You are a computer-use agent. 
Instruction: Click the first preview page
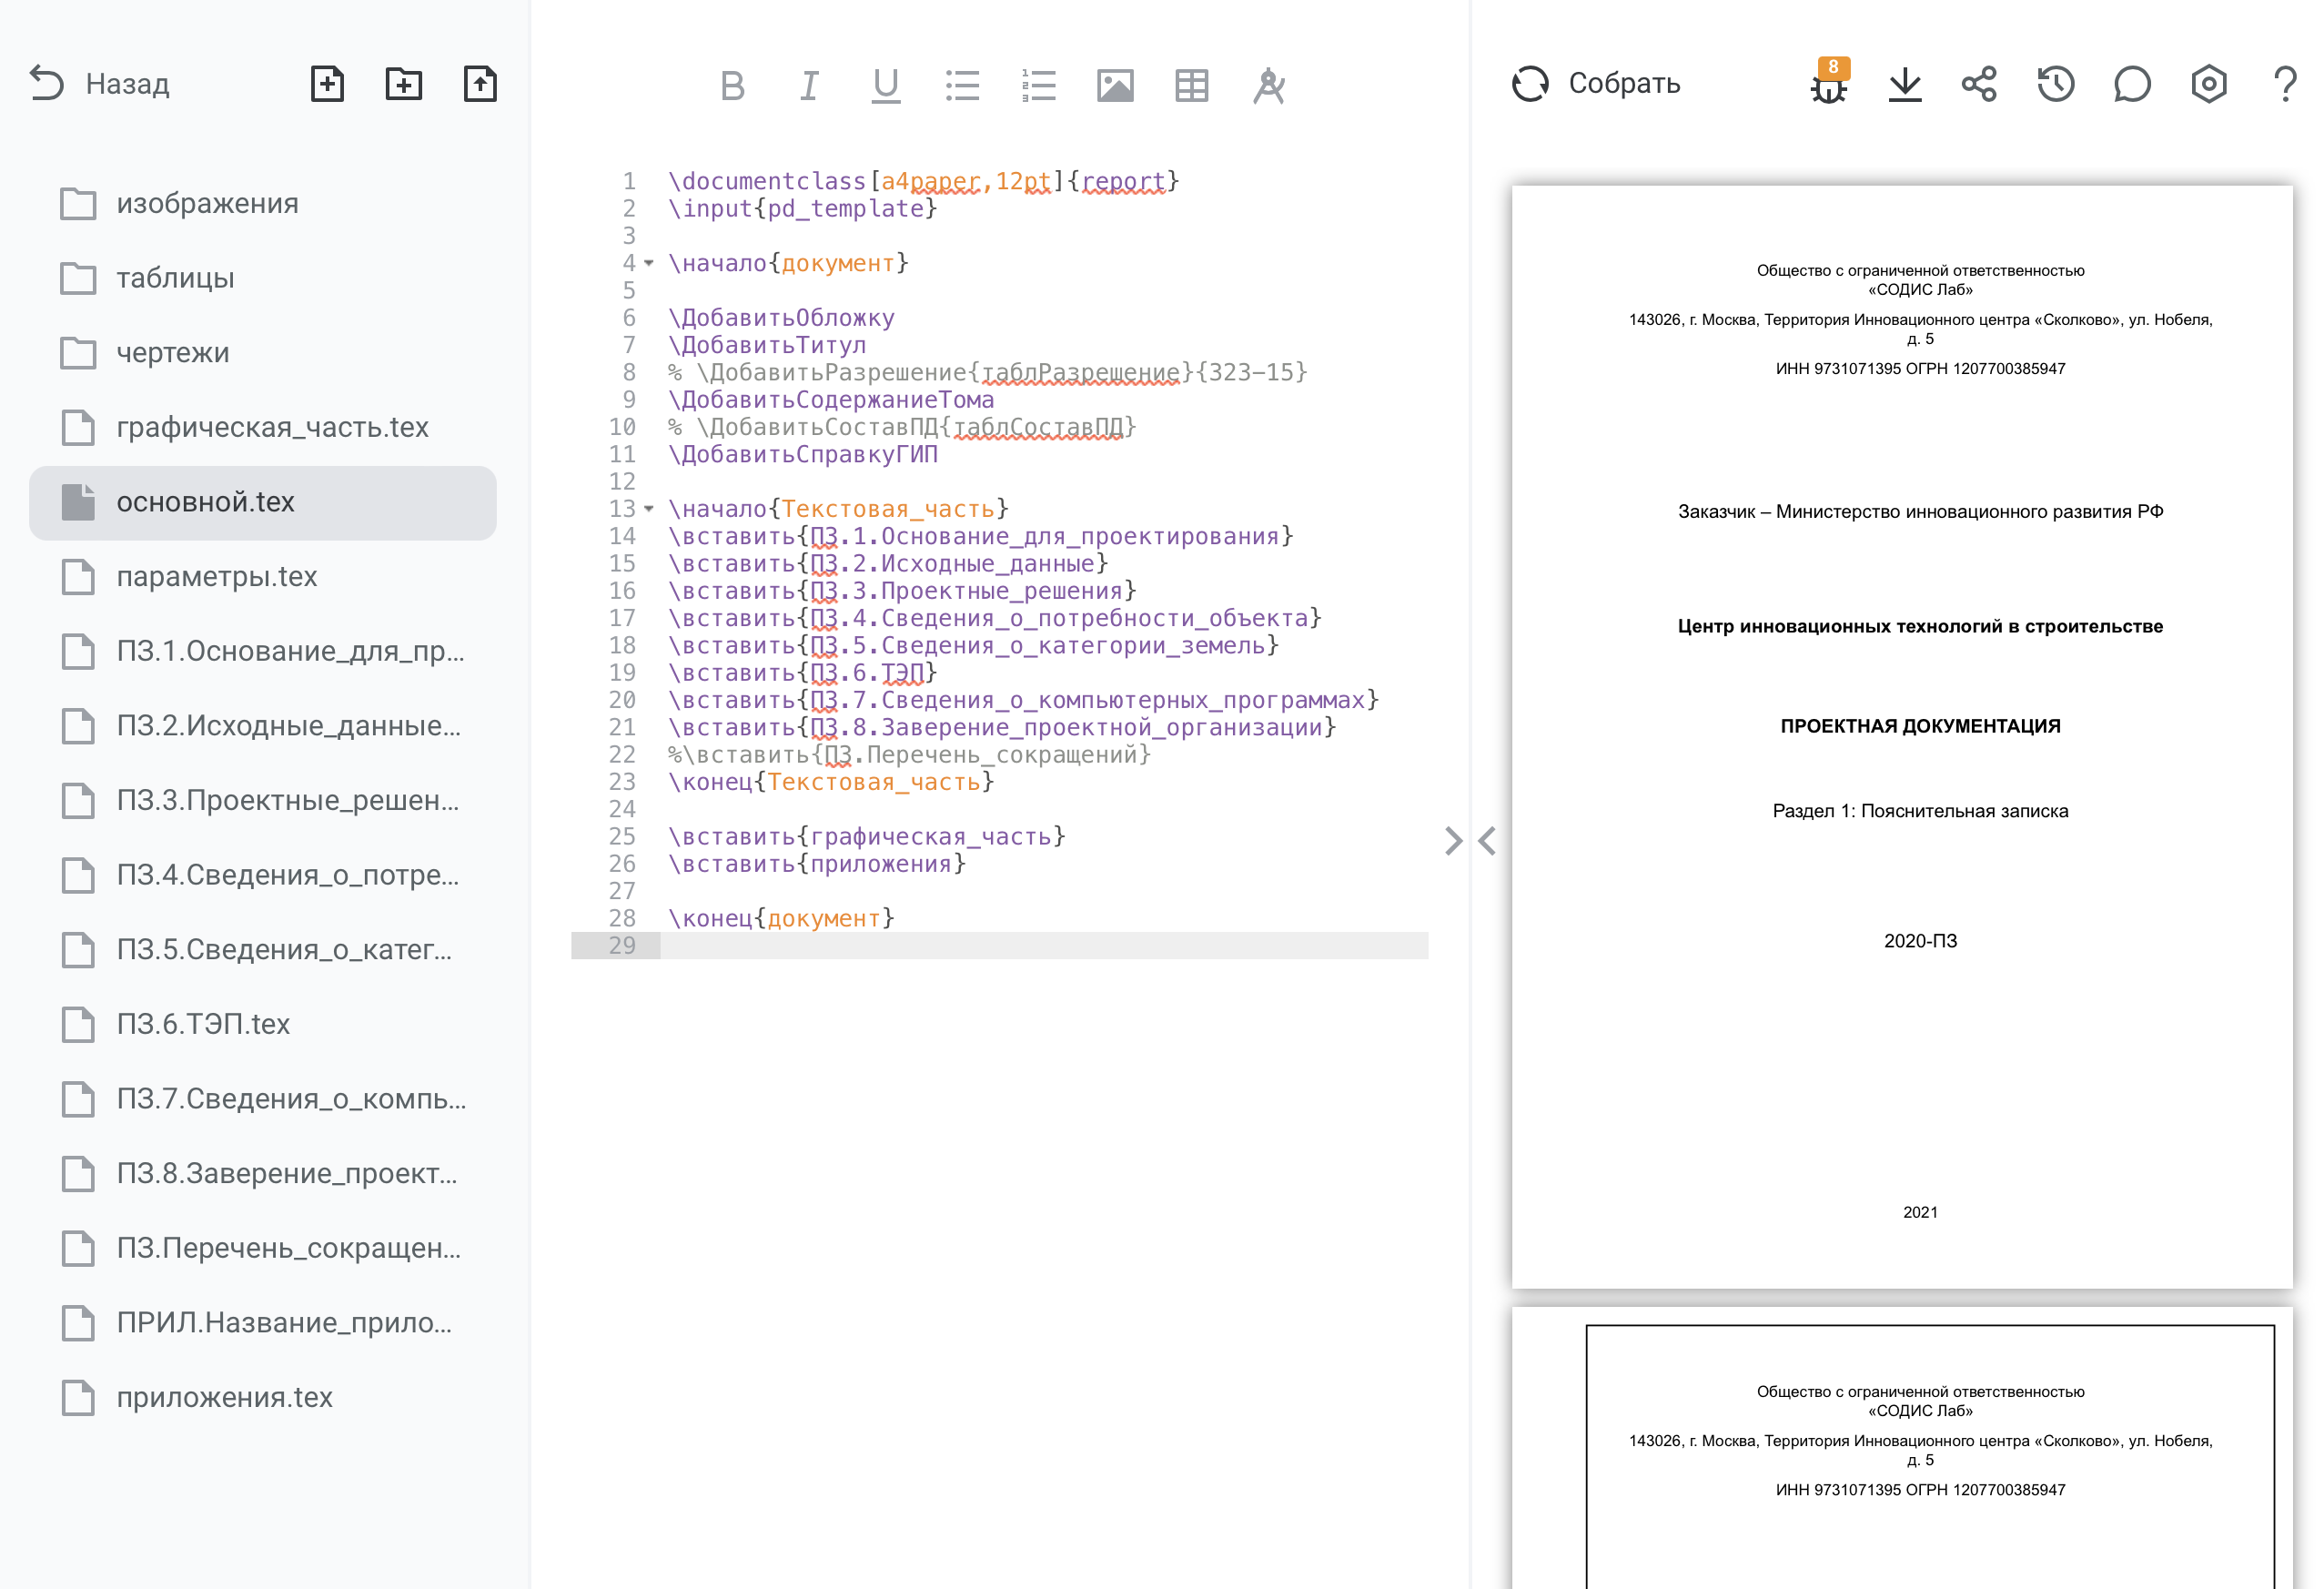pyautogui.click(x=1902, y=737)
